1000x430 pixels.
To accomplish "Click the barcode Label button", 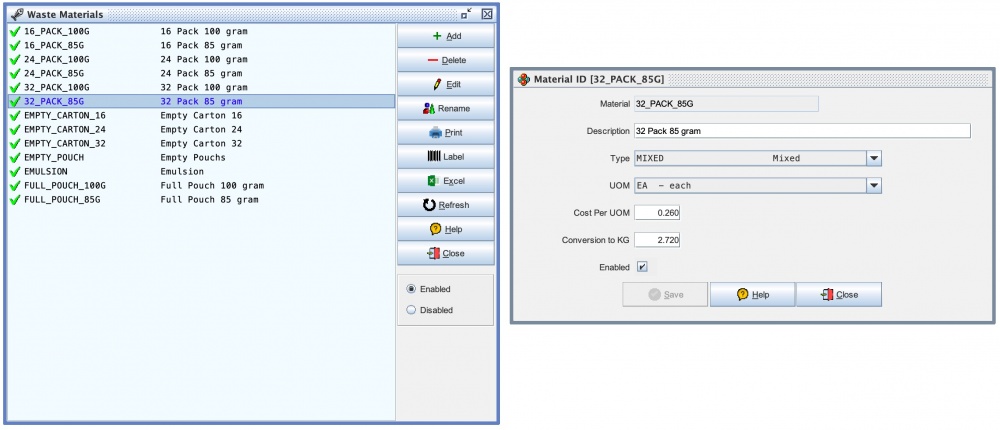I will pos(445,157).
